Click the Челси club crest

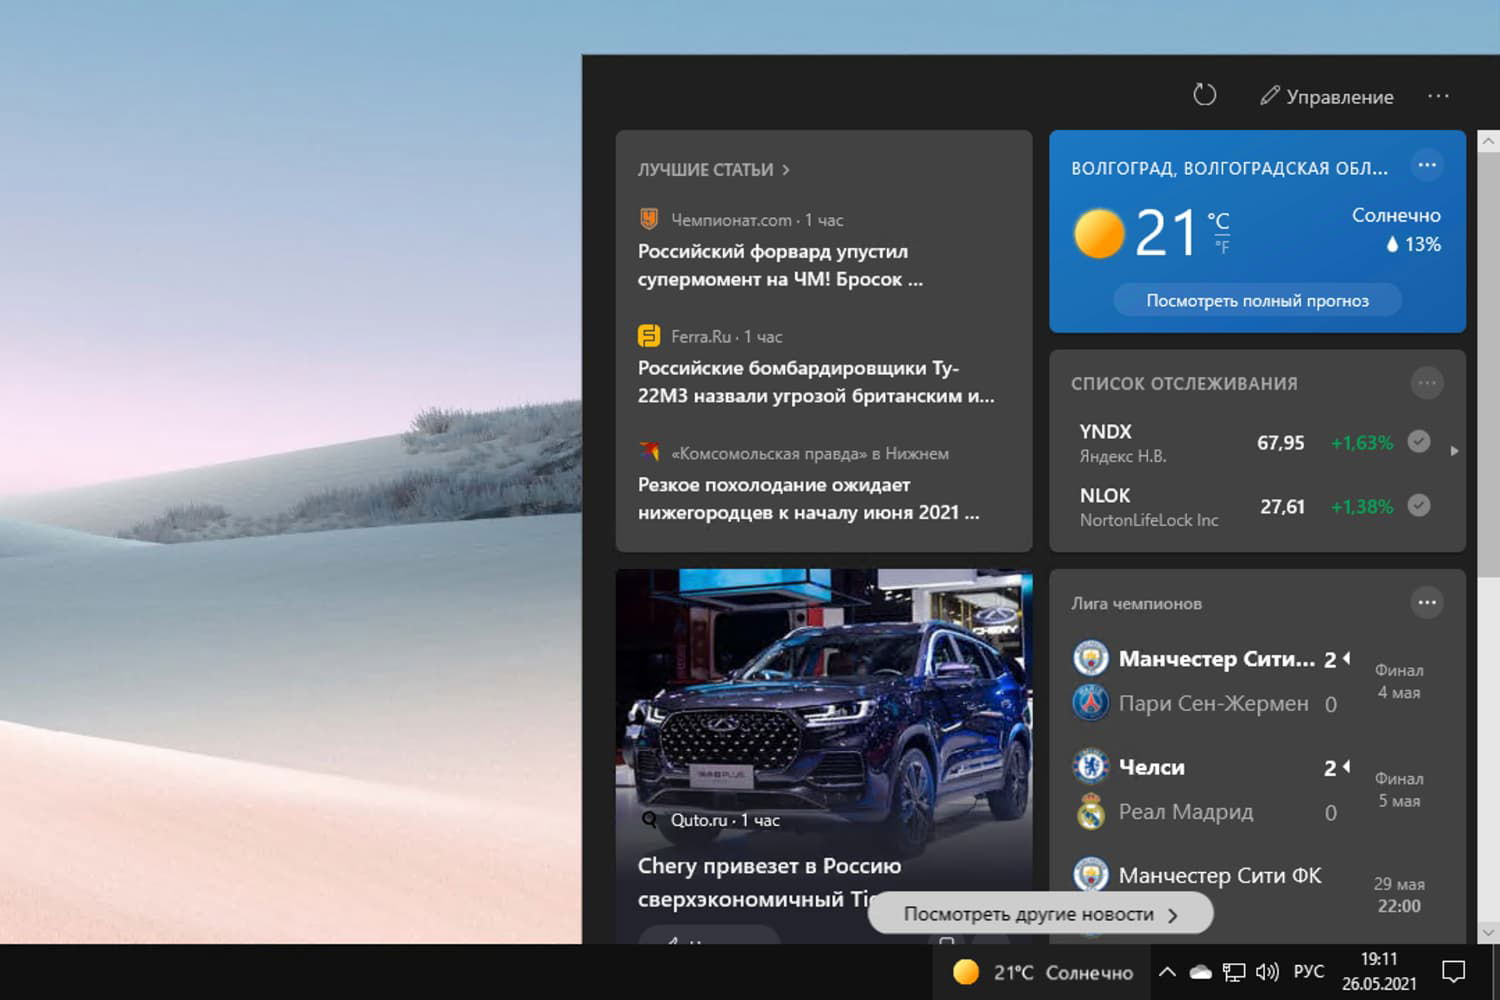pyautogui.click(x=1091, y=766)
